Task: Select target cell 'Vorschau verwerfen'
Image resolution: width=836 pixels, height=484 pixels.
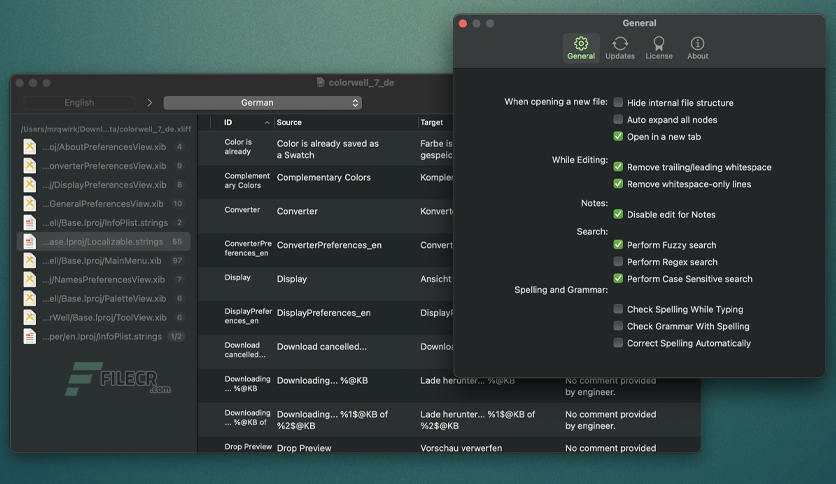Action: (461, 448)
